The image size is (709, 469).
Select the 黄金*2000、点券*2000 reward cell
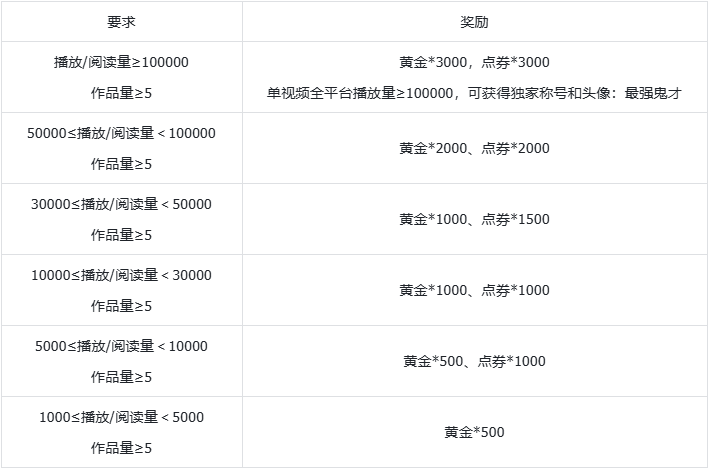(x=474, y=148)
